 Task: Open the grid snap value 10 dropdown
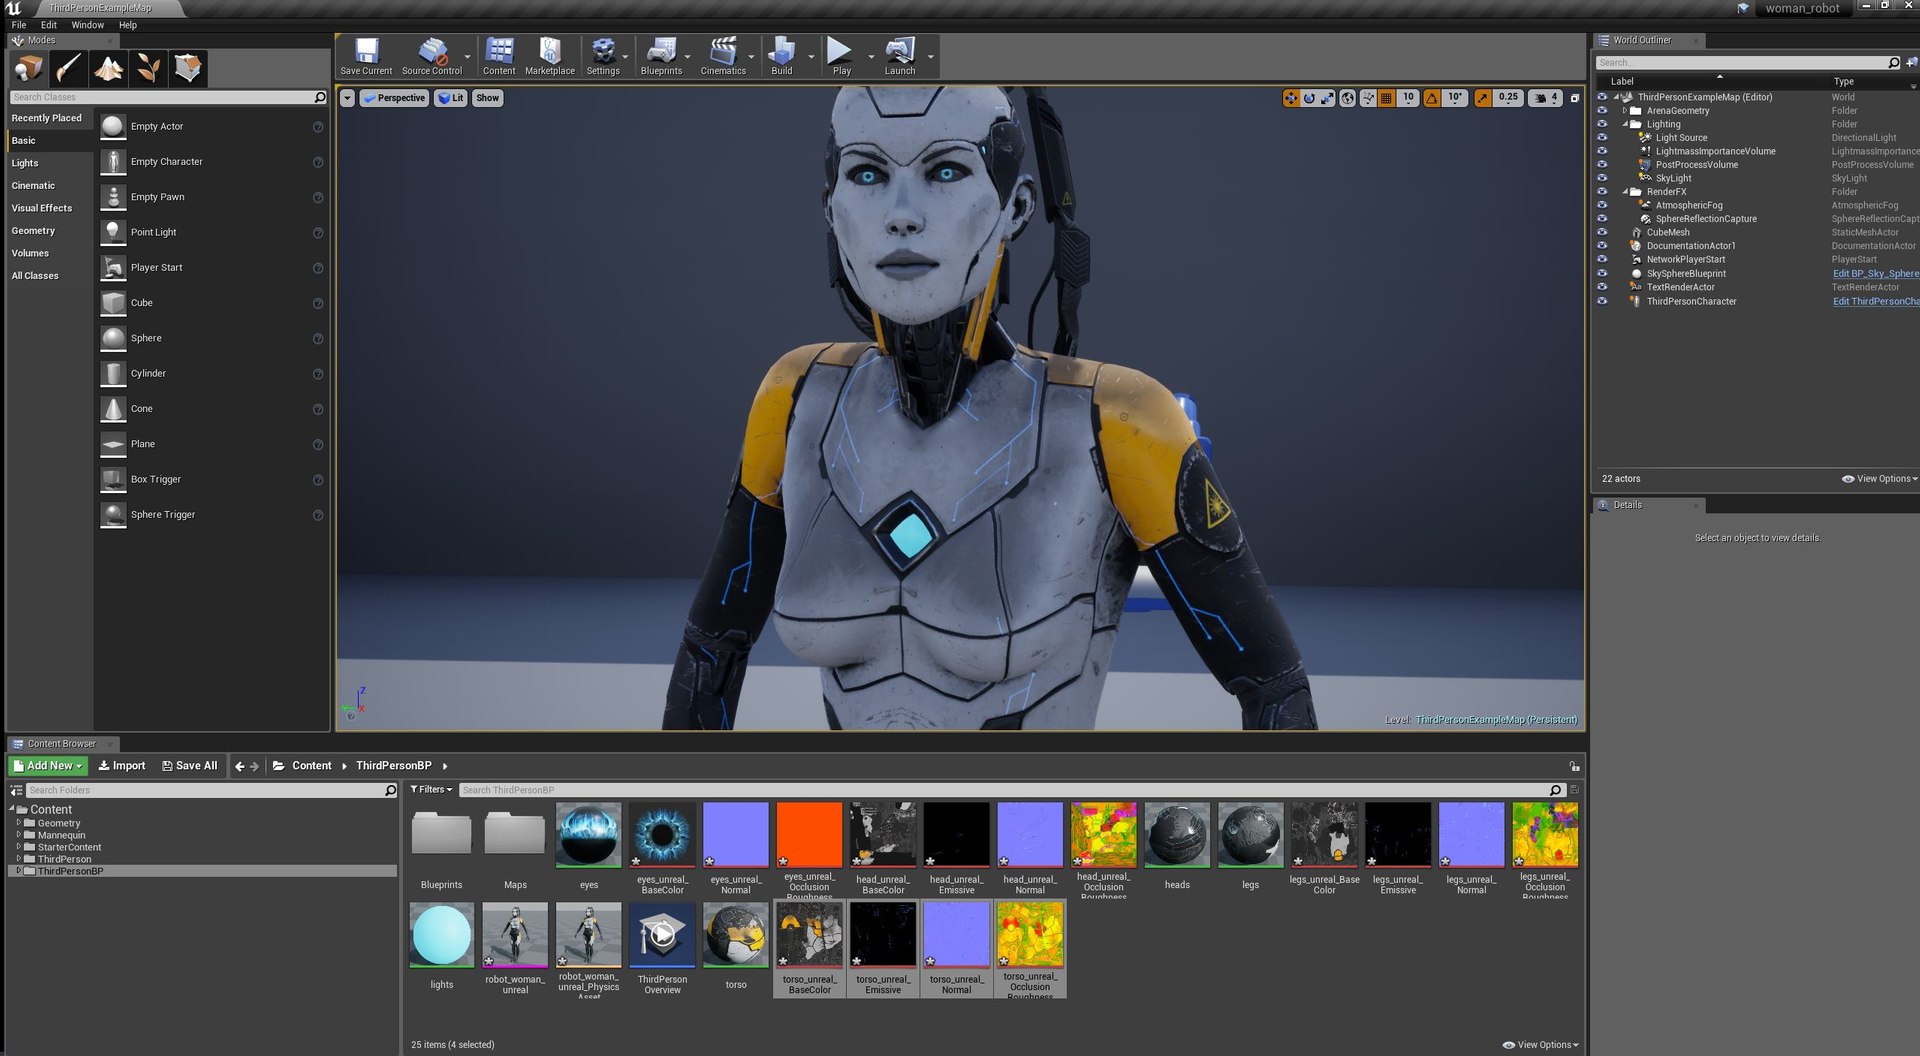(1408, 98)
